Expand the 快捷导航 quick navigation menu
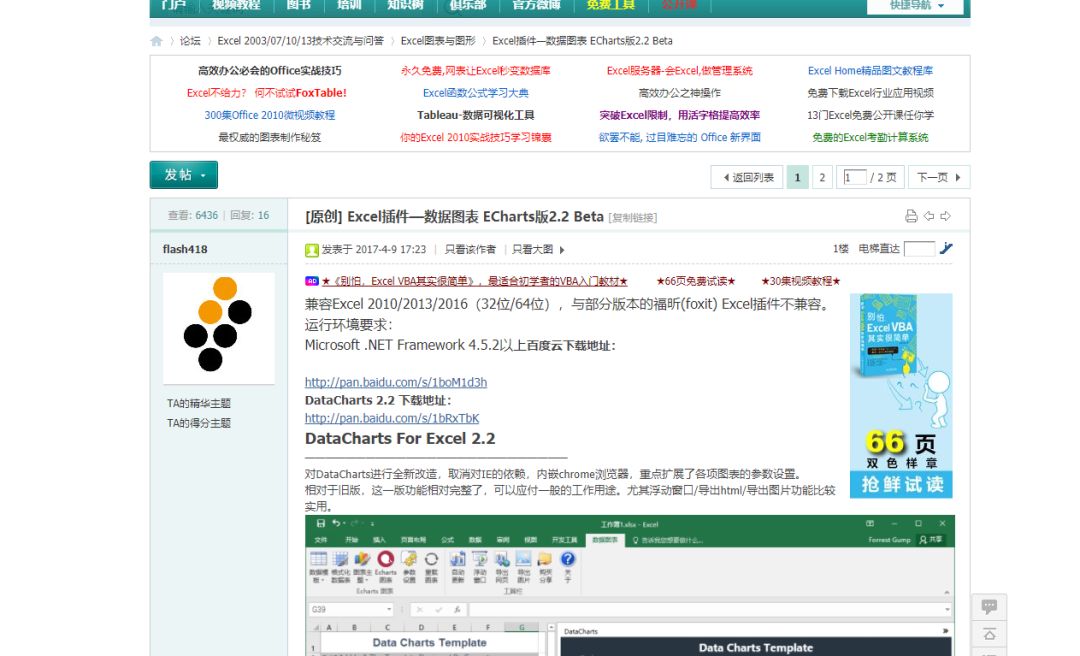The width and height of the screenshot is (1080, 656). click(916, 6)
